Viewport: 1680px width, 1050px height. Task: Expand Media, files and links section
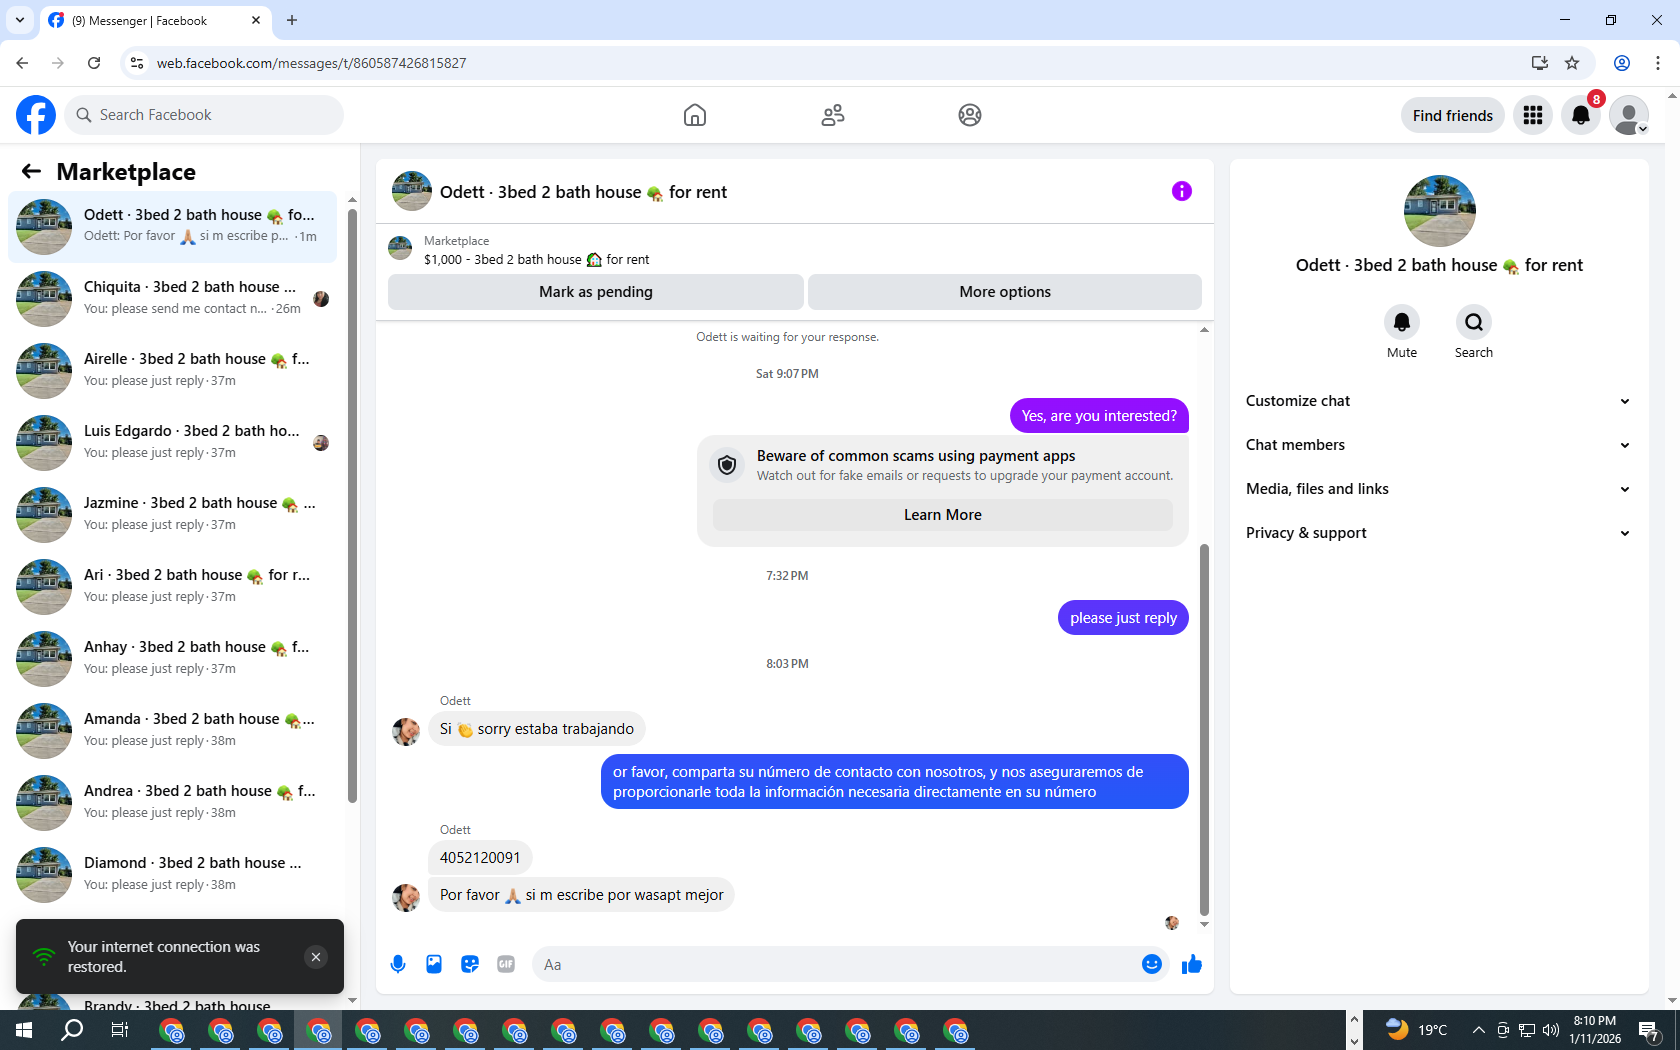point(1439,489)
